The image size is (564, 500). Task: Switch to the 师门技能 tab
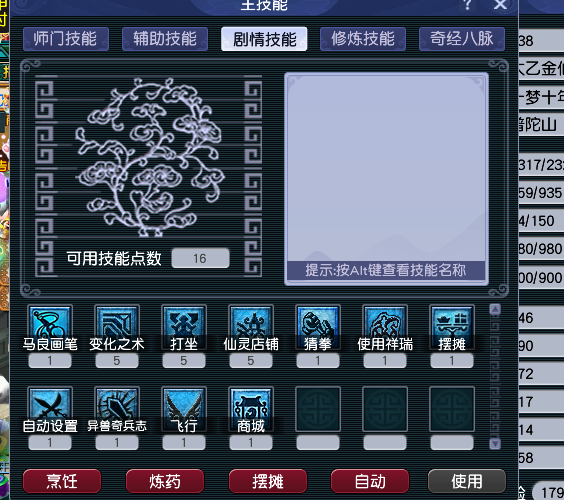point(66,39)
